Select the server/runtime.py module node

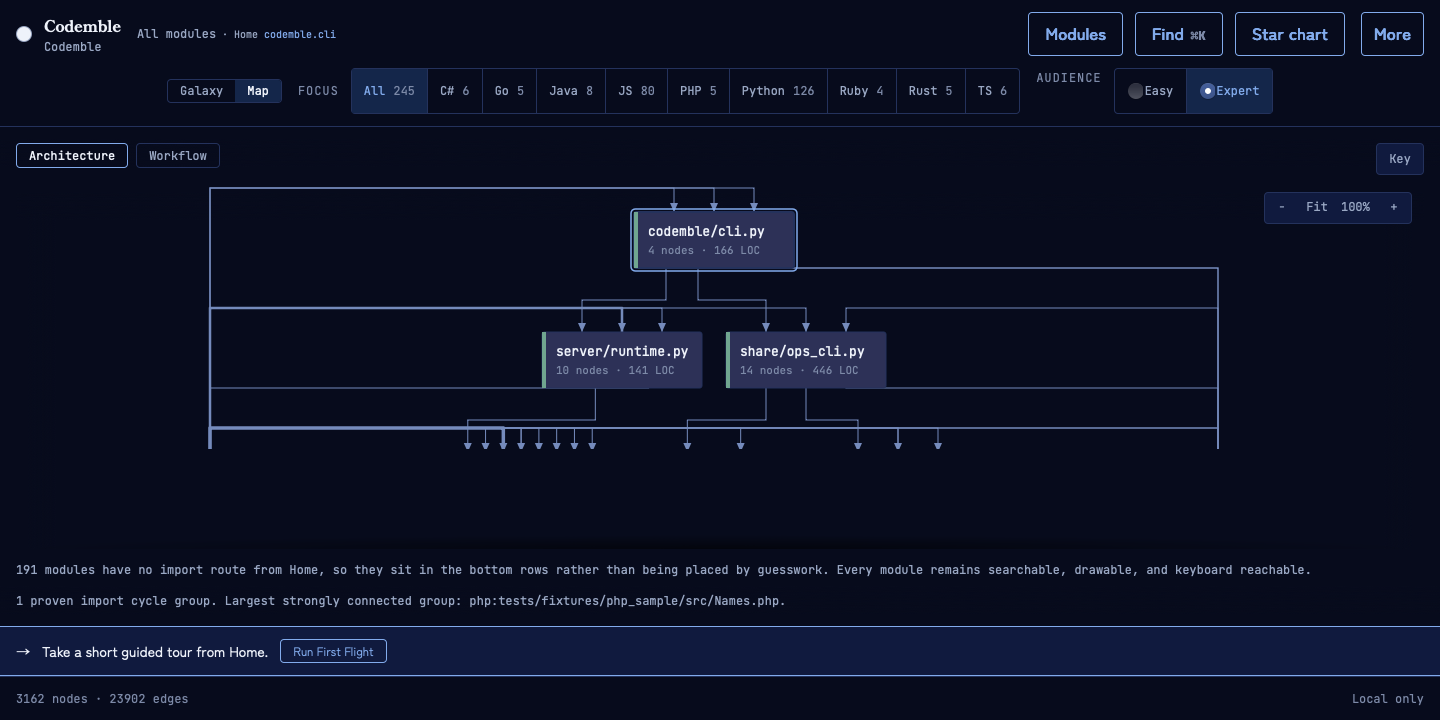click(622, 360)
